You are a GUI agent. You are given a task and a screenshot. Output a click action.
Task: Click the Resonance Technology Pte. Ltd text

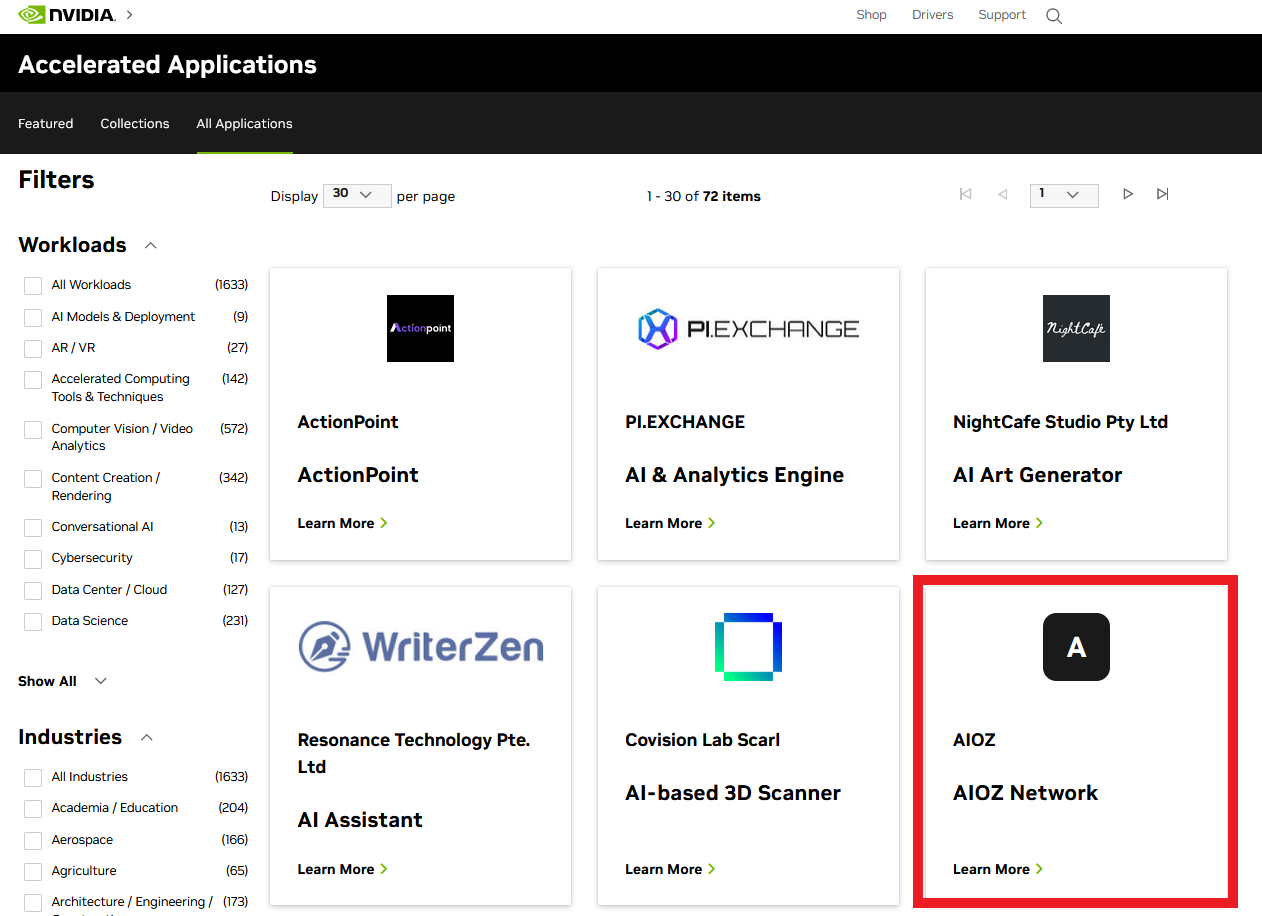[x=414, y=753]
